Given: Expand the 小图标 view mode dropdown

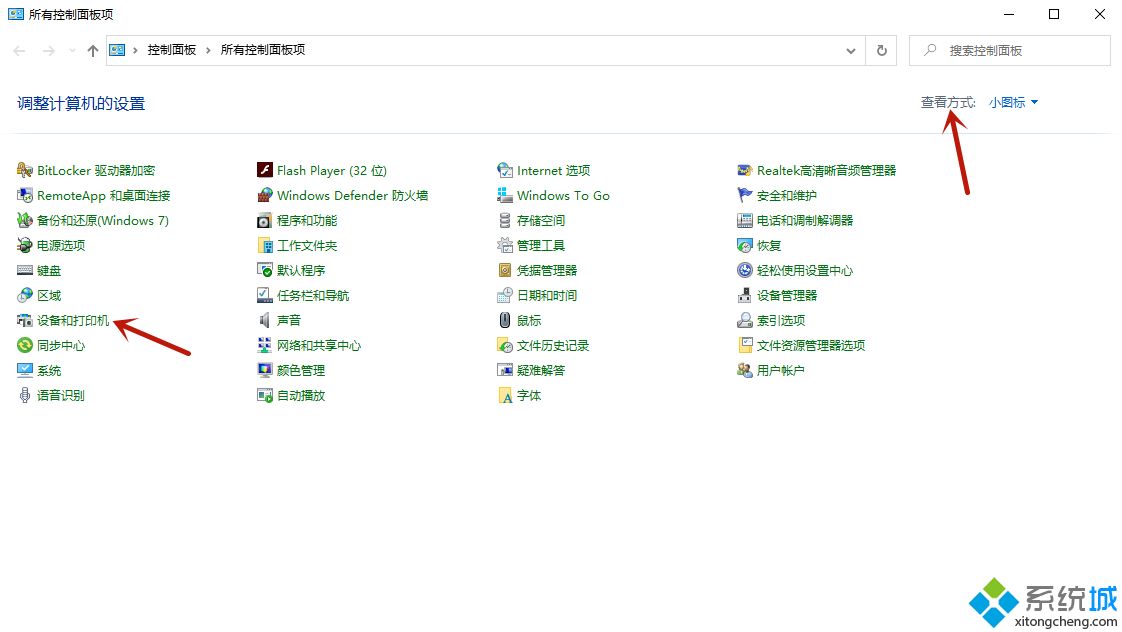Looking at the screenshot, I should (1014, 102).
